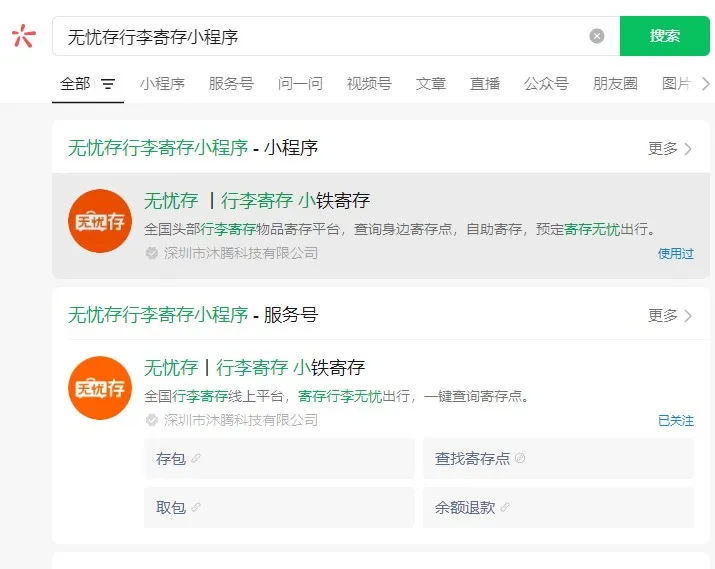Open the filter icon beside 全部 tab

click(108, 84)
